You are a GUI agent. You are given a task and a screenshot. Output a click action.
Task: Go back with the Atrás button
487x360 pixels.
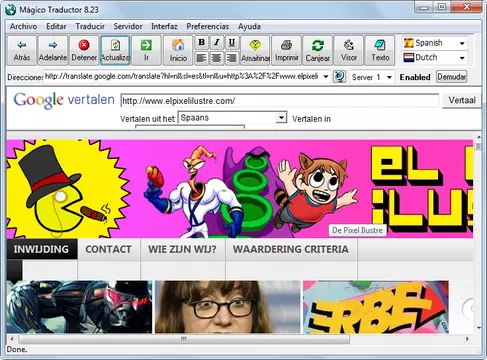pos(22,50)
